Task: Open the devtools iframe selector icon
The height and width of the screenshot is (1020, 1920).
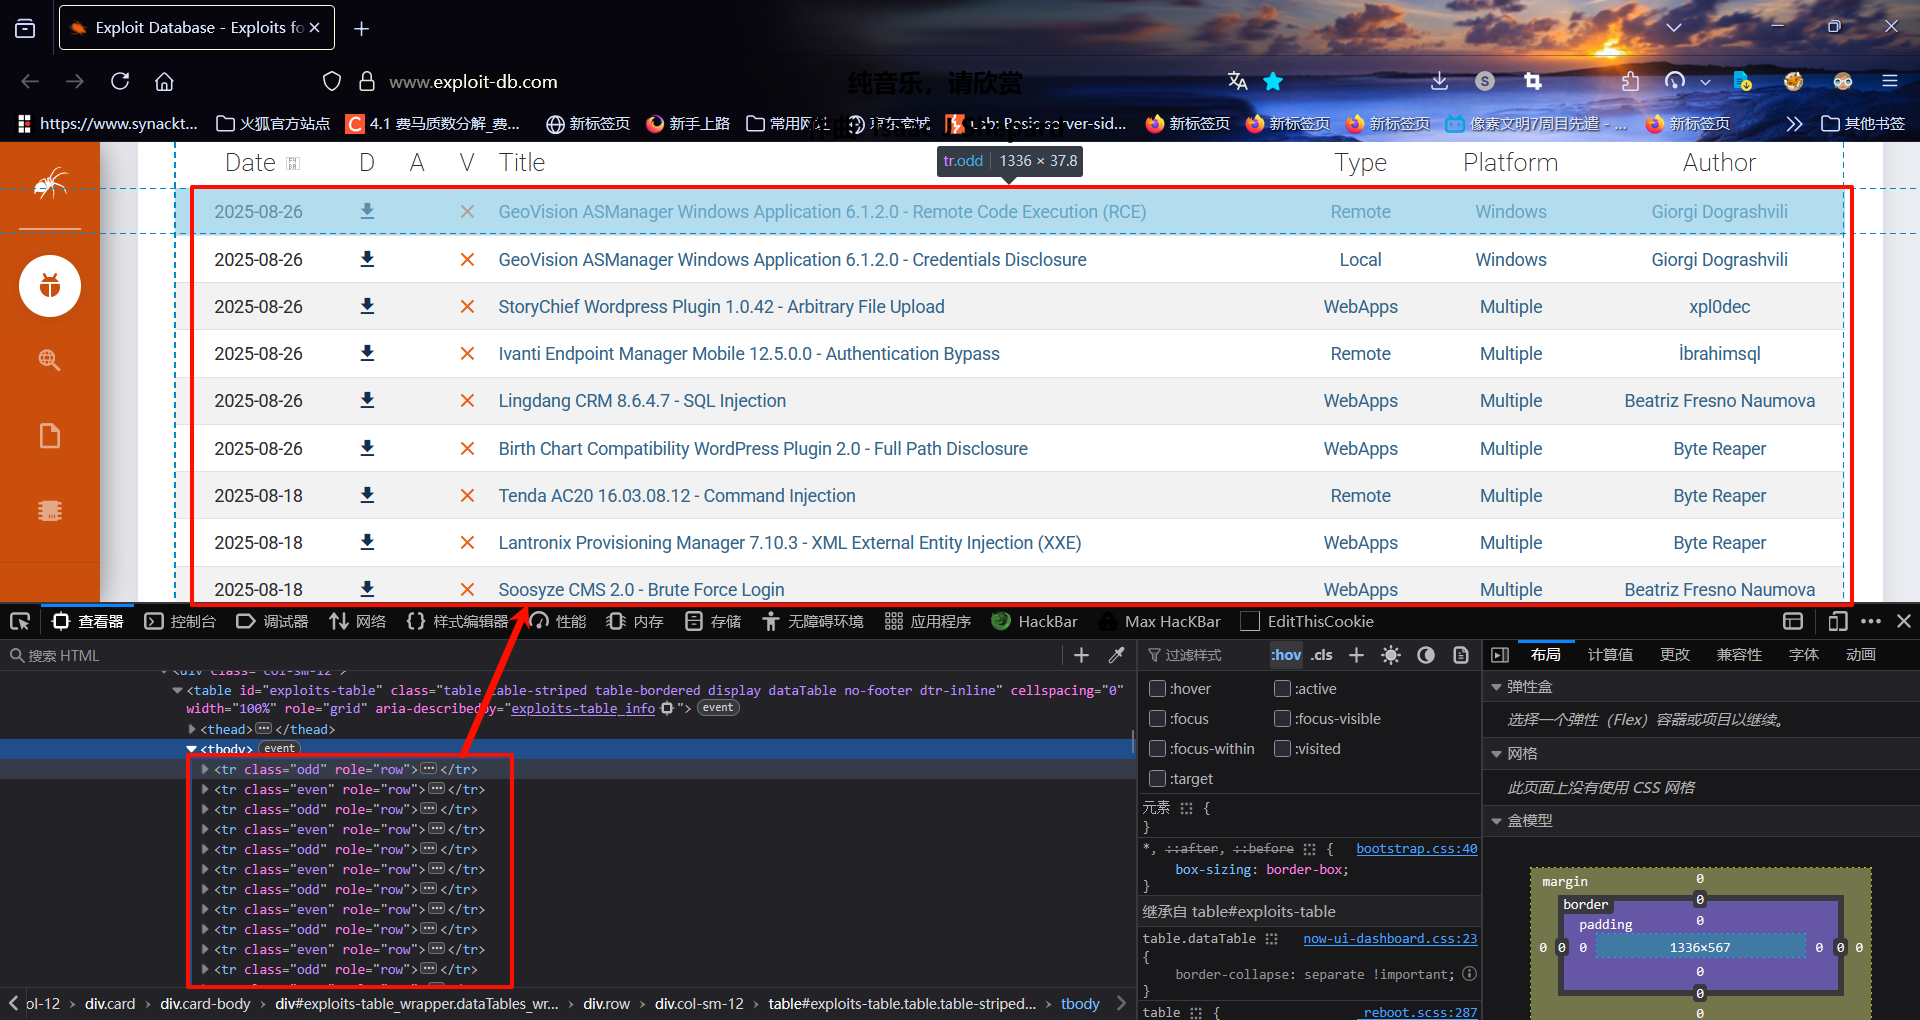Action: (1793, 621)
